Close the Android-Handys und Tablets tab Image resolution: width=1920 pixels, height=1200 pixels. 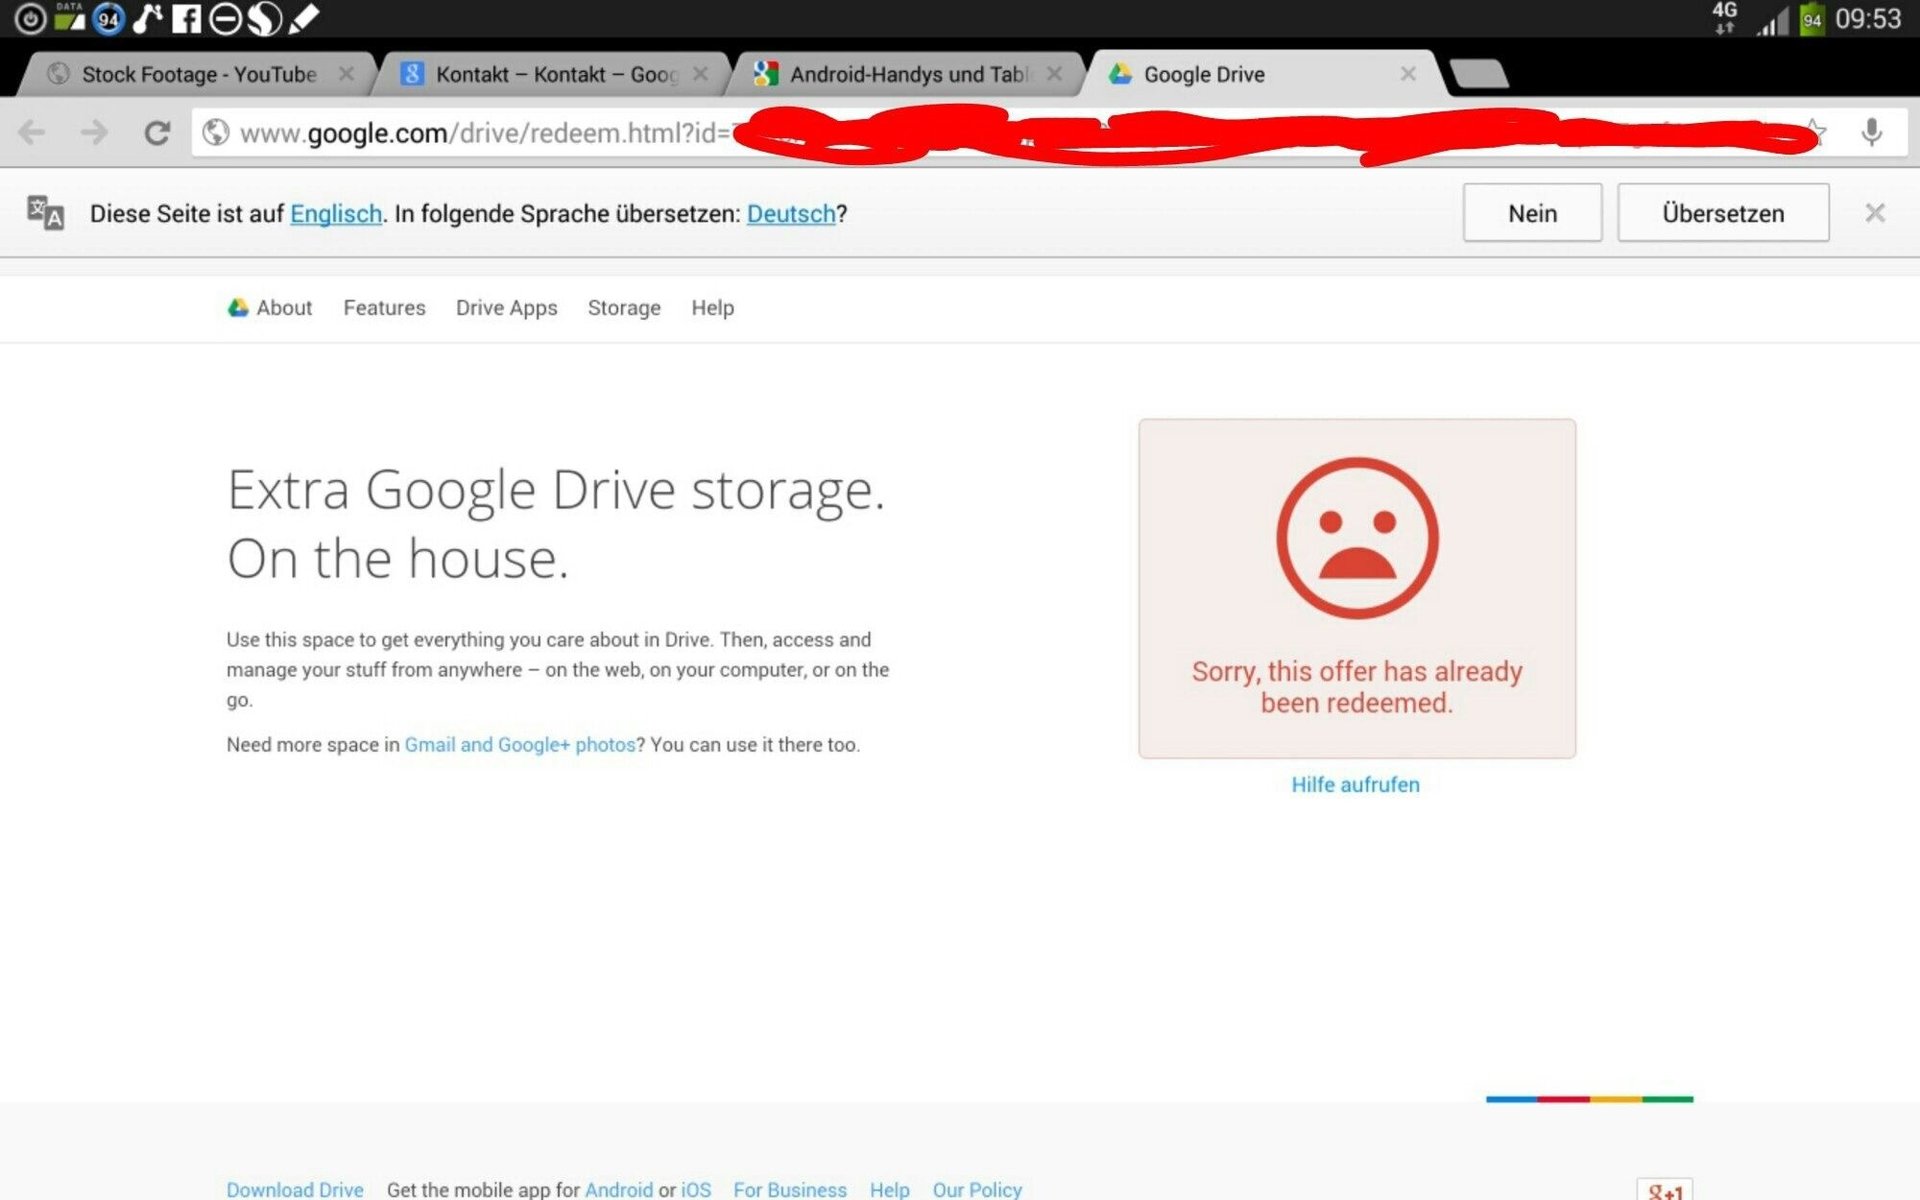point(1054,74)
